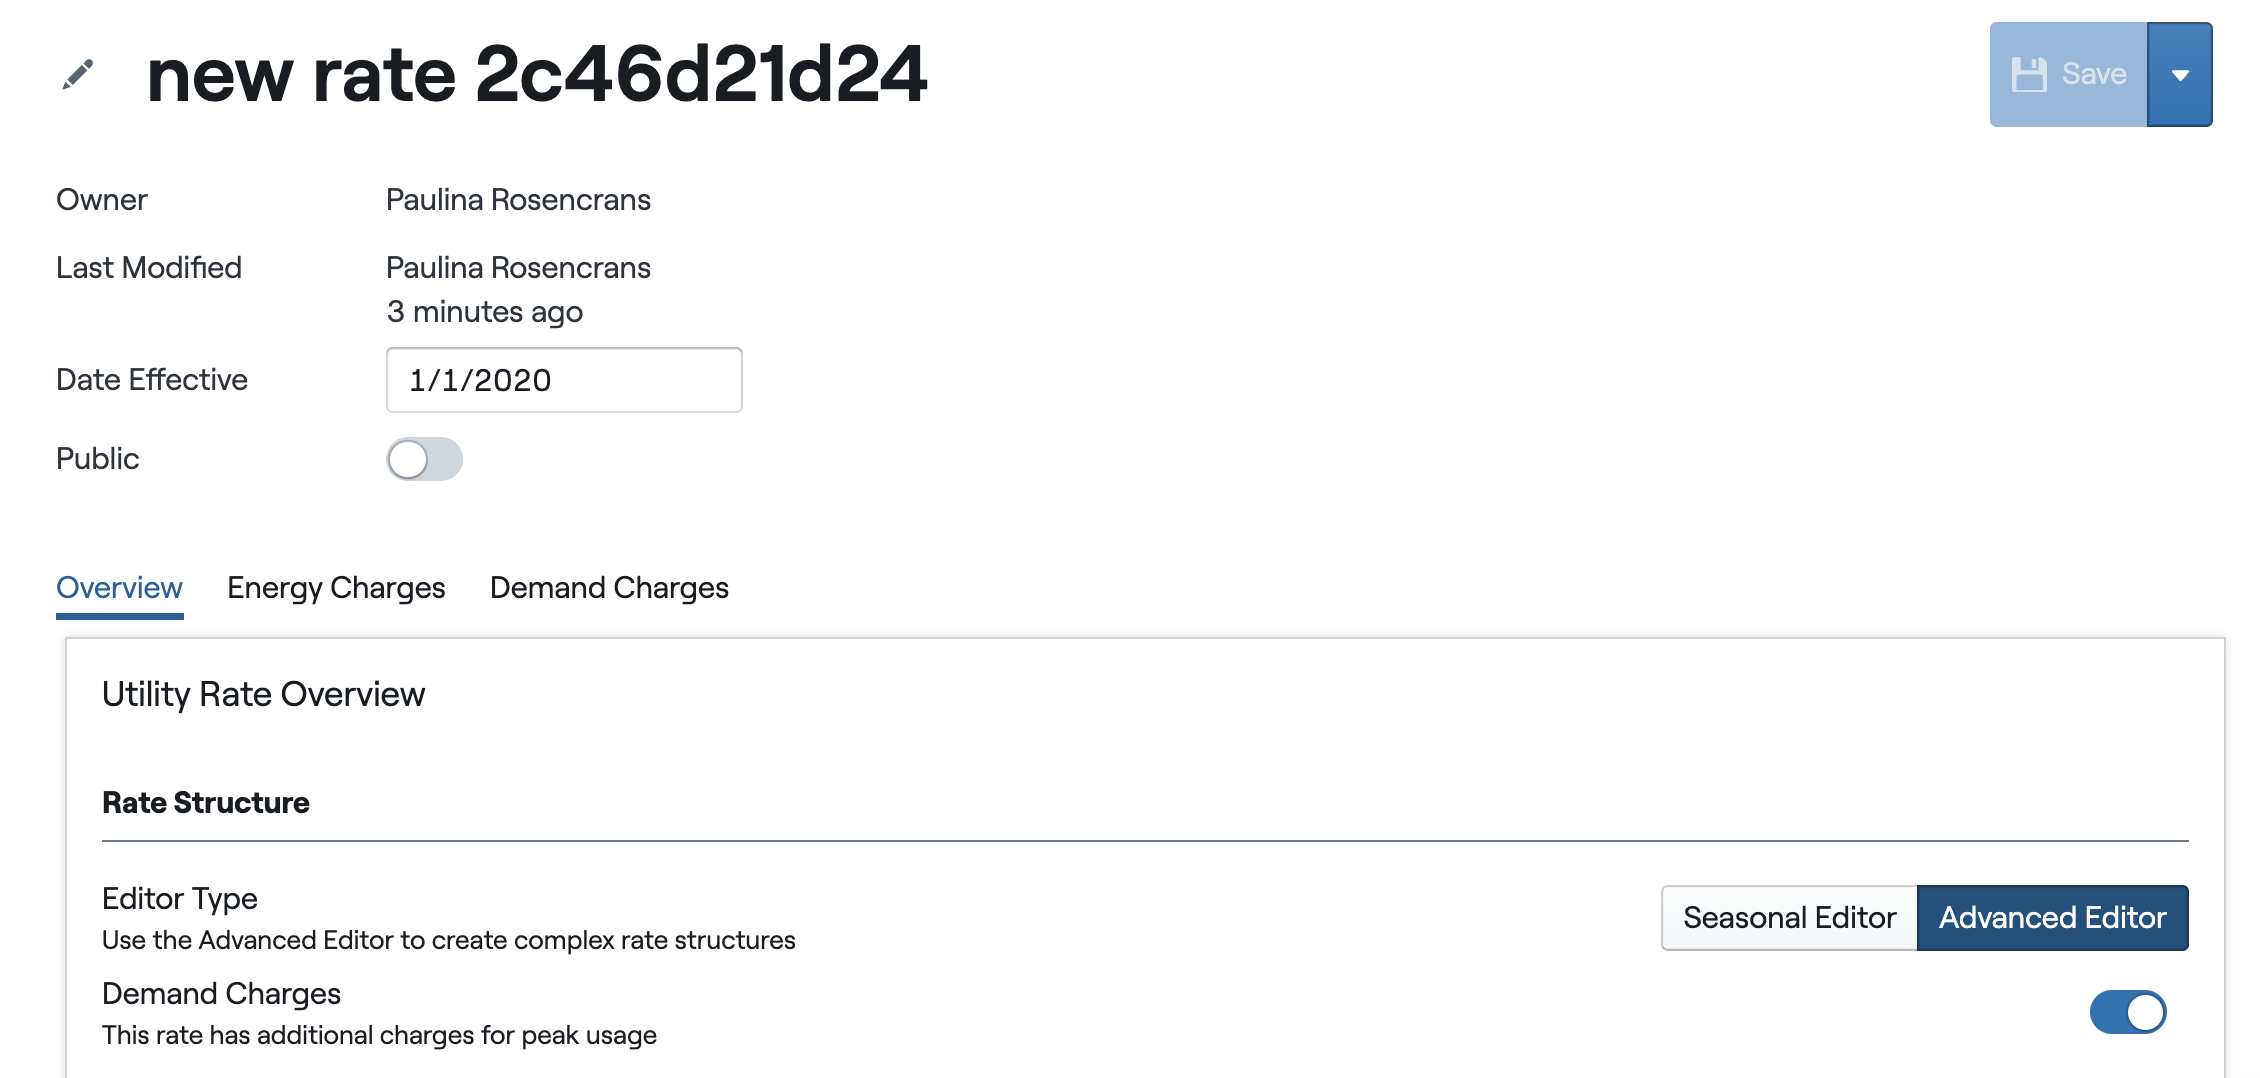The height and width of the screenshot is (1078, 2260).
Task: Click the "3 minutes ago" timestamp
Action: pyautogui.click(x=484, y=312)
